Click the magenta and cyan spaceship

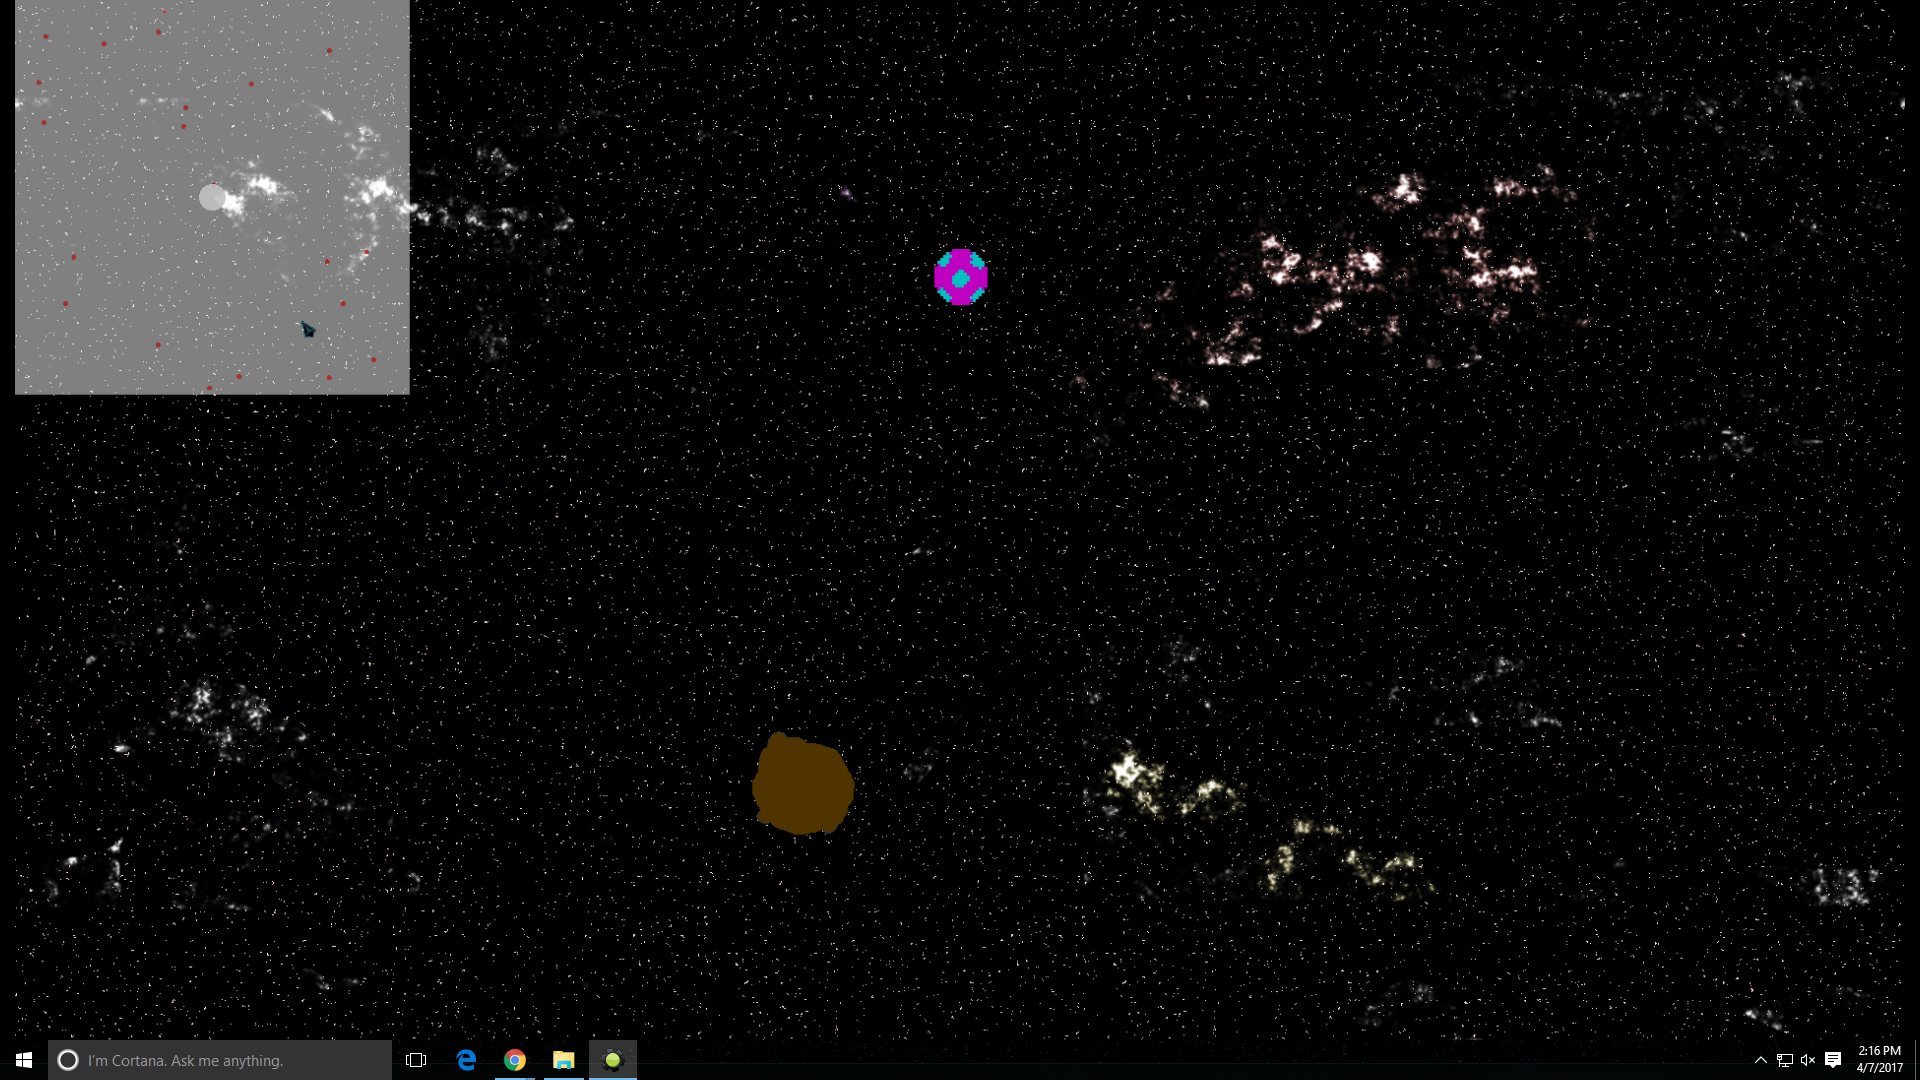pos(960,277)
